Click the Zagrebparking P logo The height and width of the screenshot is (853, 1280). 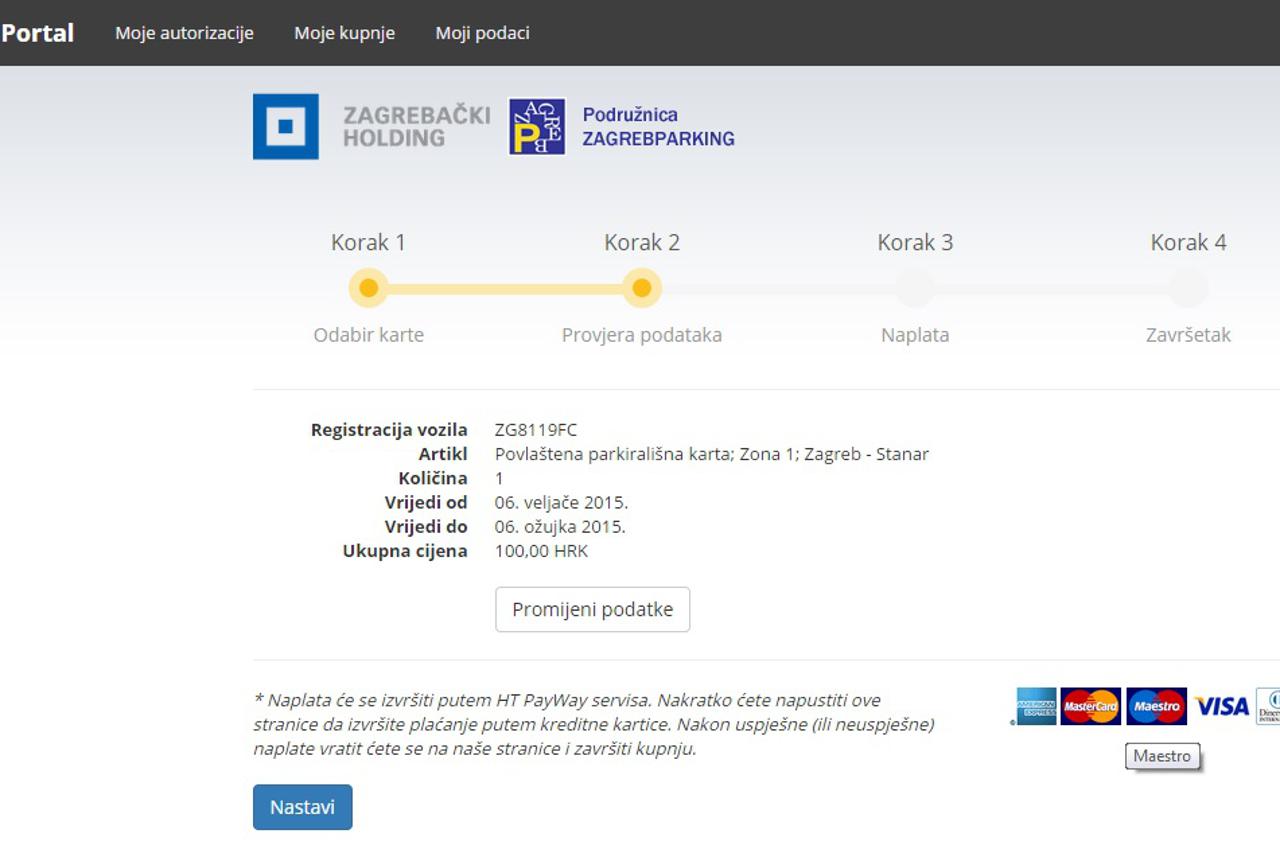point(537,127)
